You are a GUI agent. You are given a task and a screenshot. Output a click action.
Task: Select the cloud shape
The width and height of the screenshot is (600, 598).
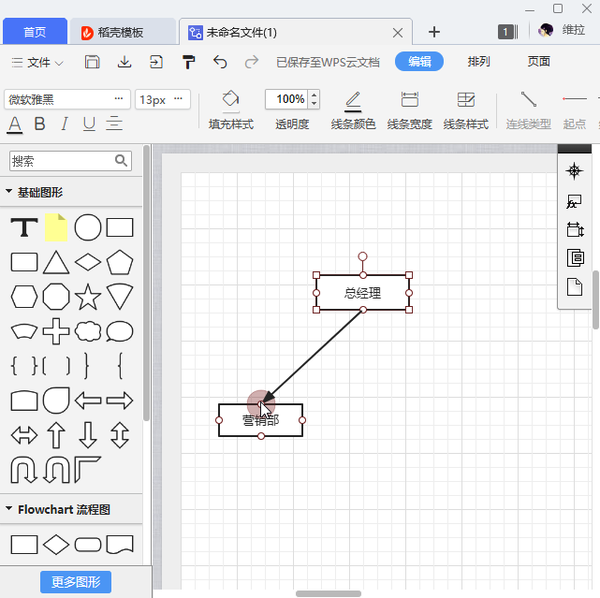[88, 331]
